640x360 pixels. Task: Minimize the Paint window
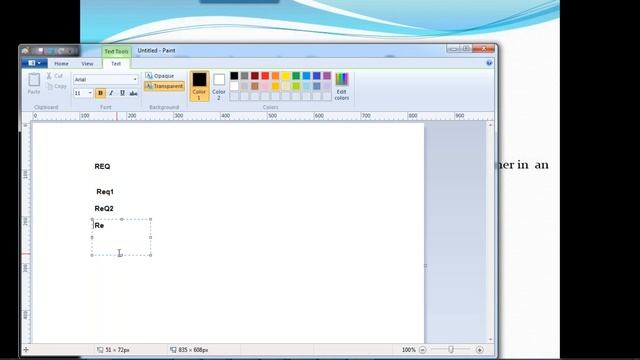coord(453,49)
